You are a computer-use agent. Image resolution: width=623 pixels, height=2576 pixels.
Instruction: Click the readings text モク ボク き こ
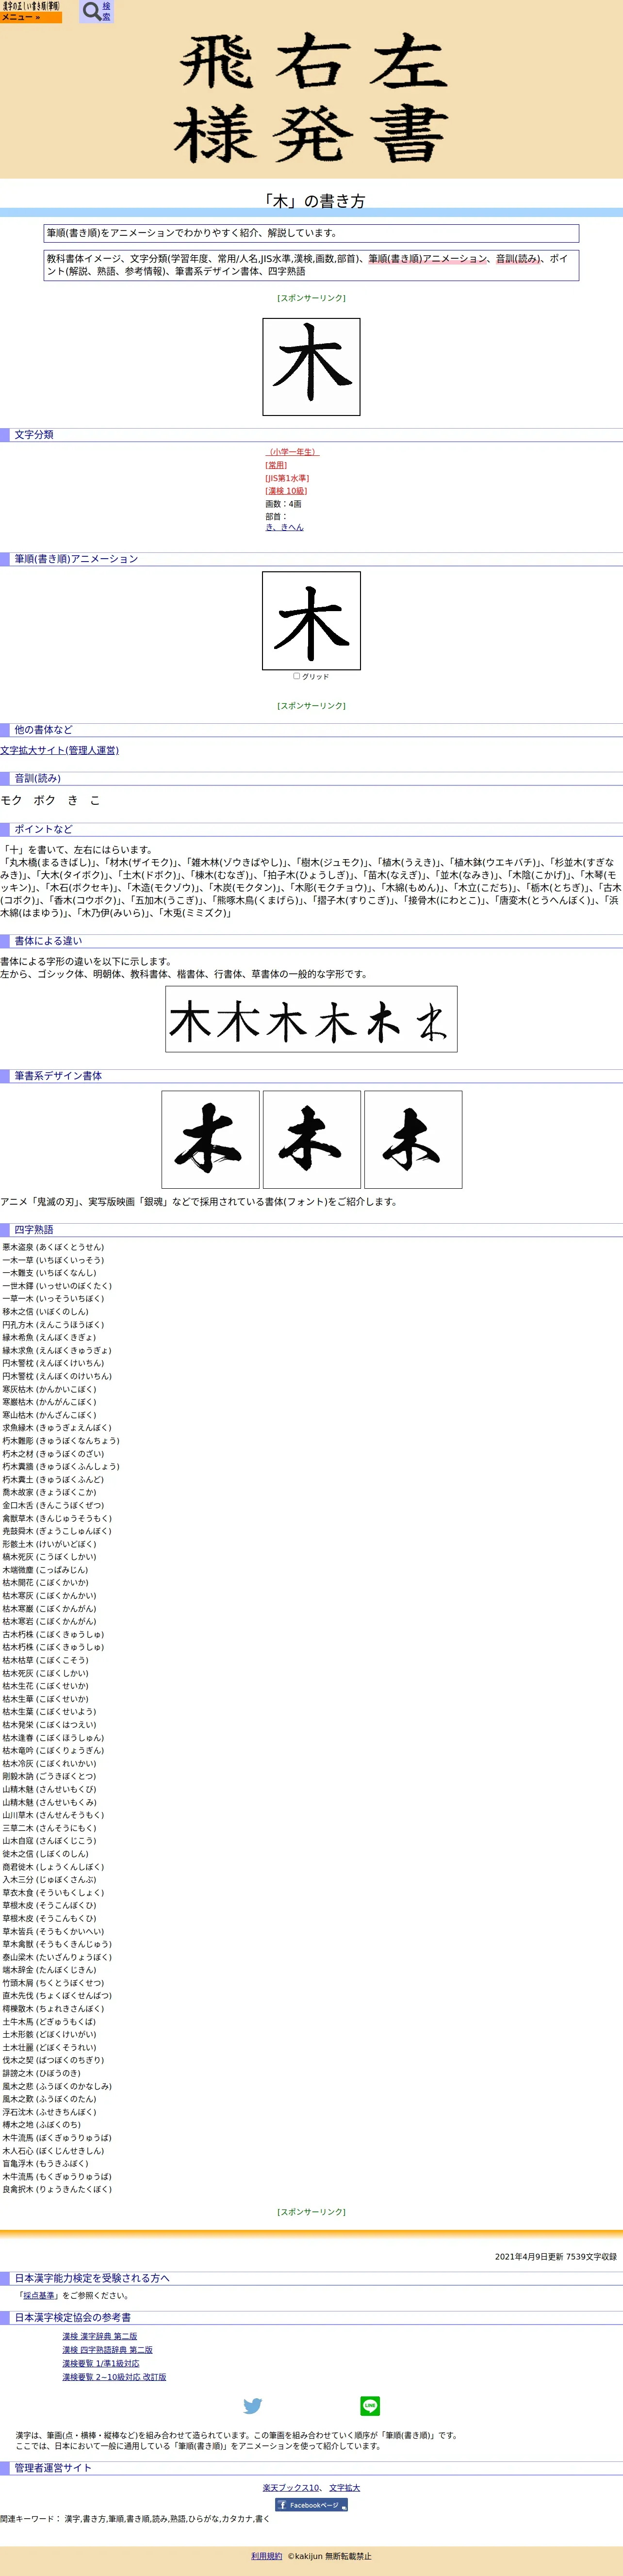(x=50, y=800)
